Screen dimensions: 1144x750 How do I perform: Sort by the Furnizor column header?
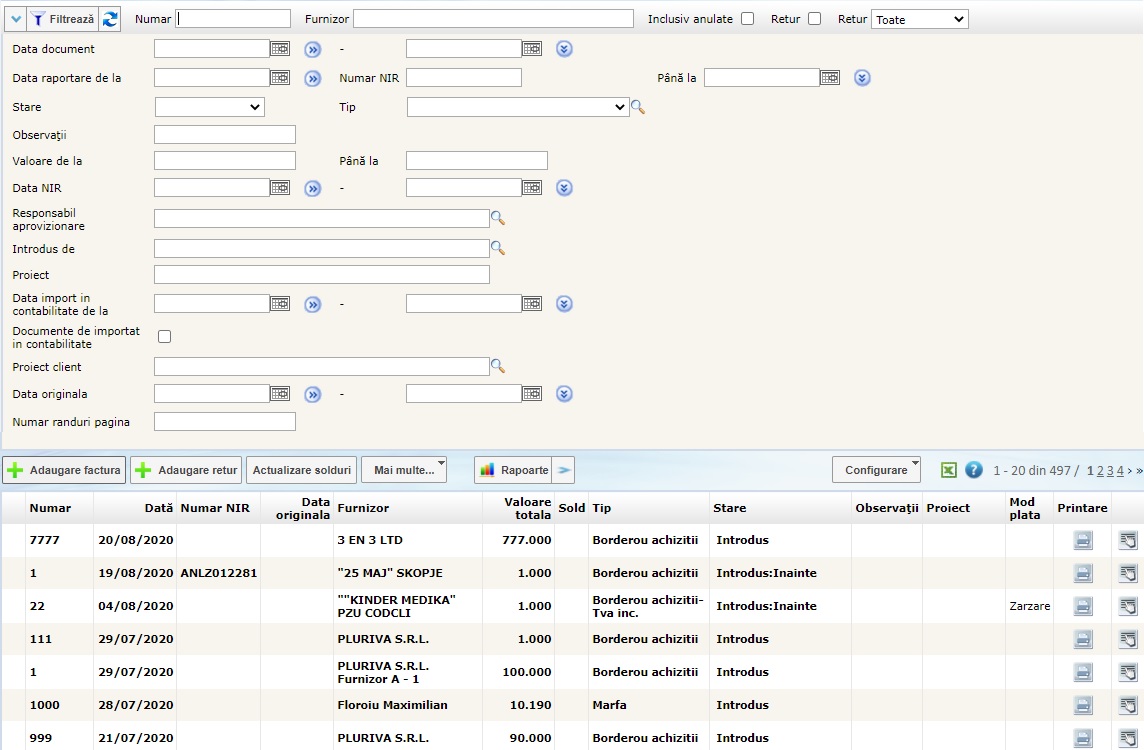point(363,508)
